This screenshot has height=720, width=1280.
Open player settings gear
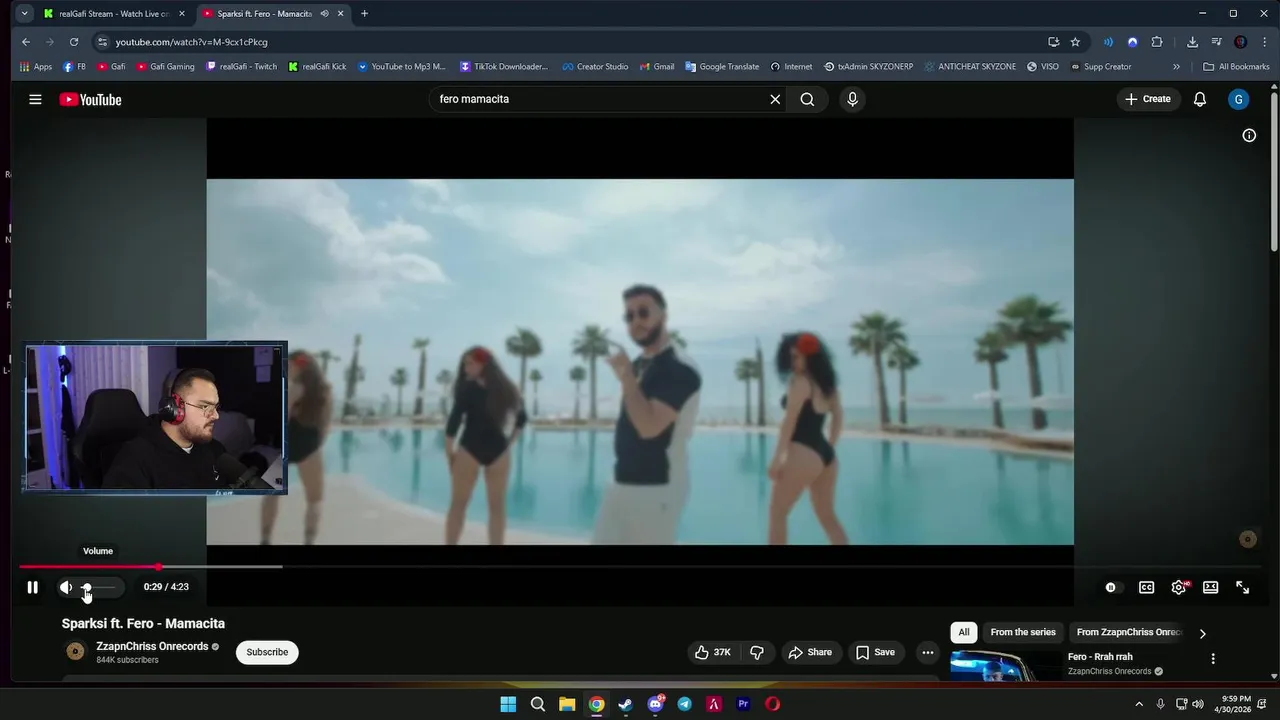pyautogui.click(x=1179, y=587)
